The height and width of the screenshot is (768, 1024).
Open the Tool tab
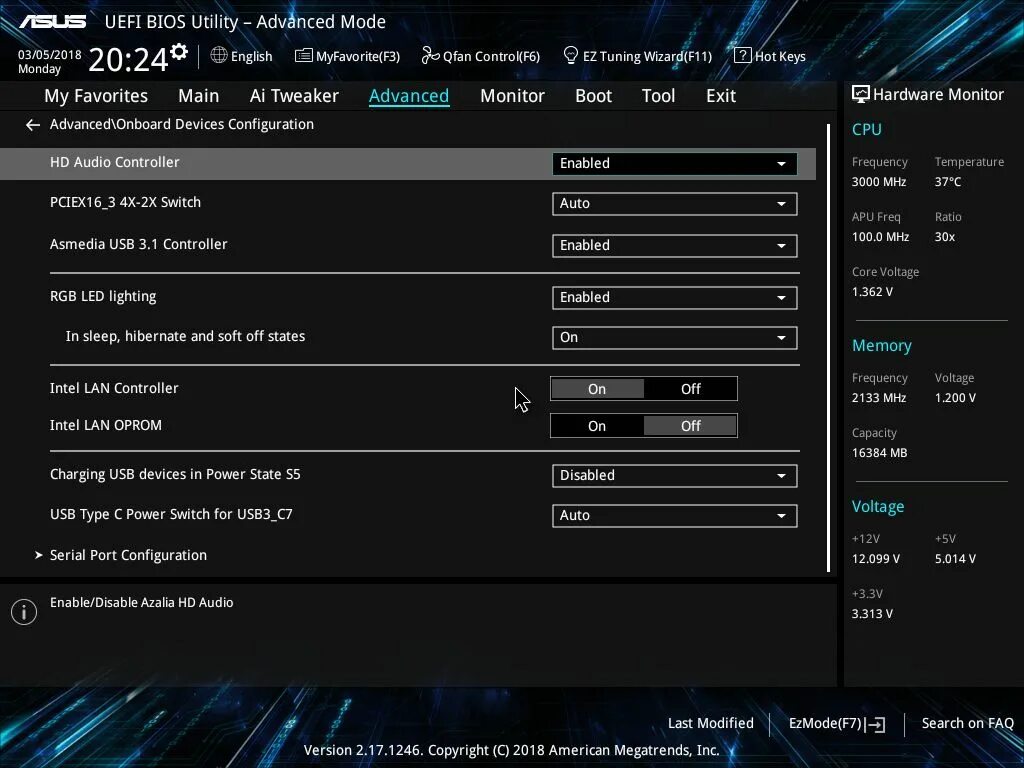point(658,96)
